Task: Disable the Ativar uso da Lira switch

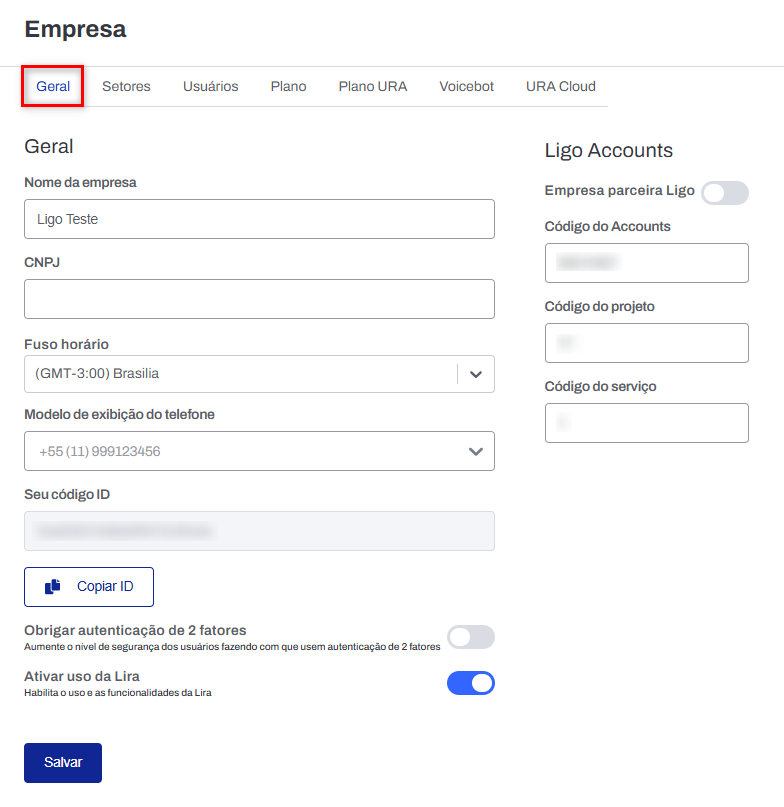Action: 470,683
